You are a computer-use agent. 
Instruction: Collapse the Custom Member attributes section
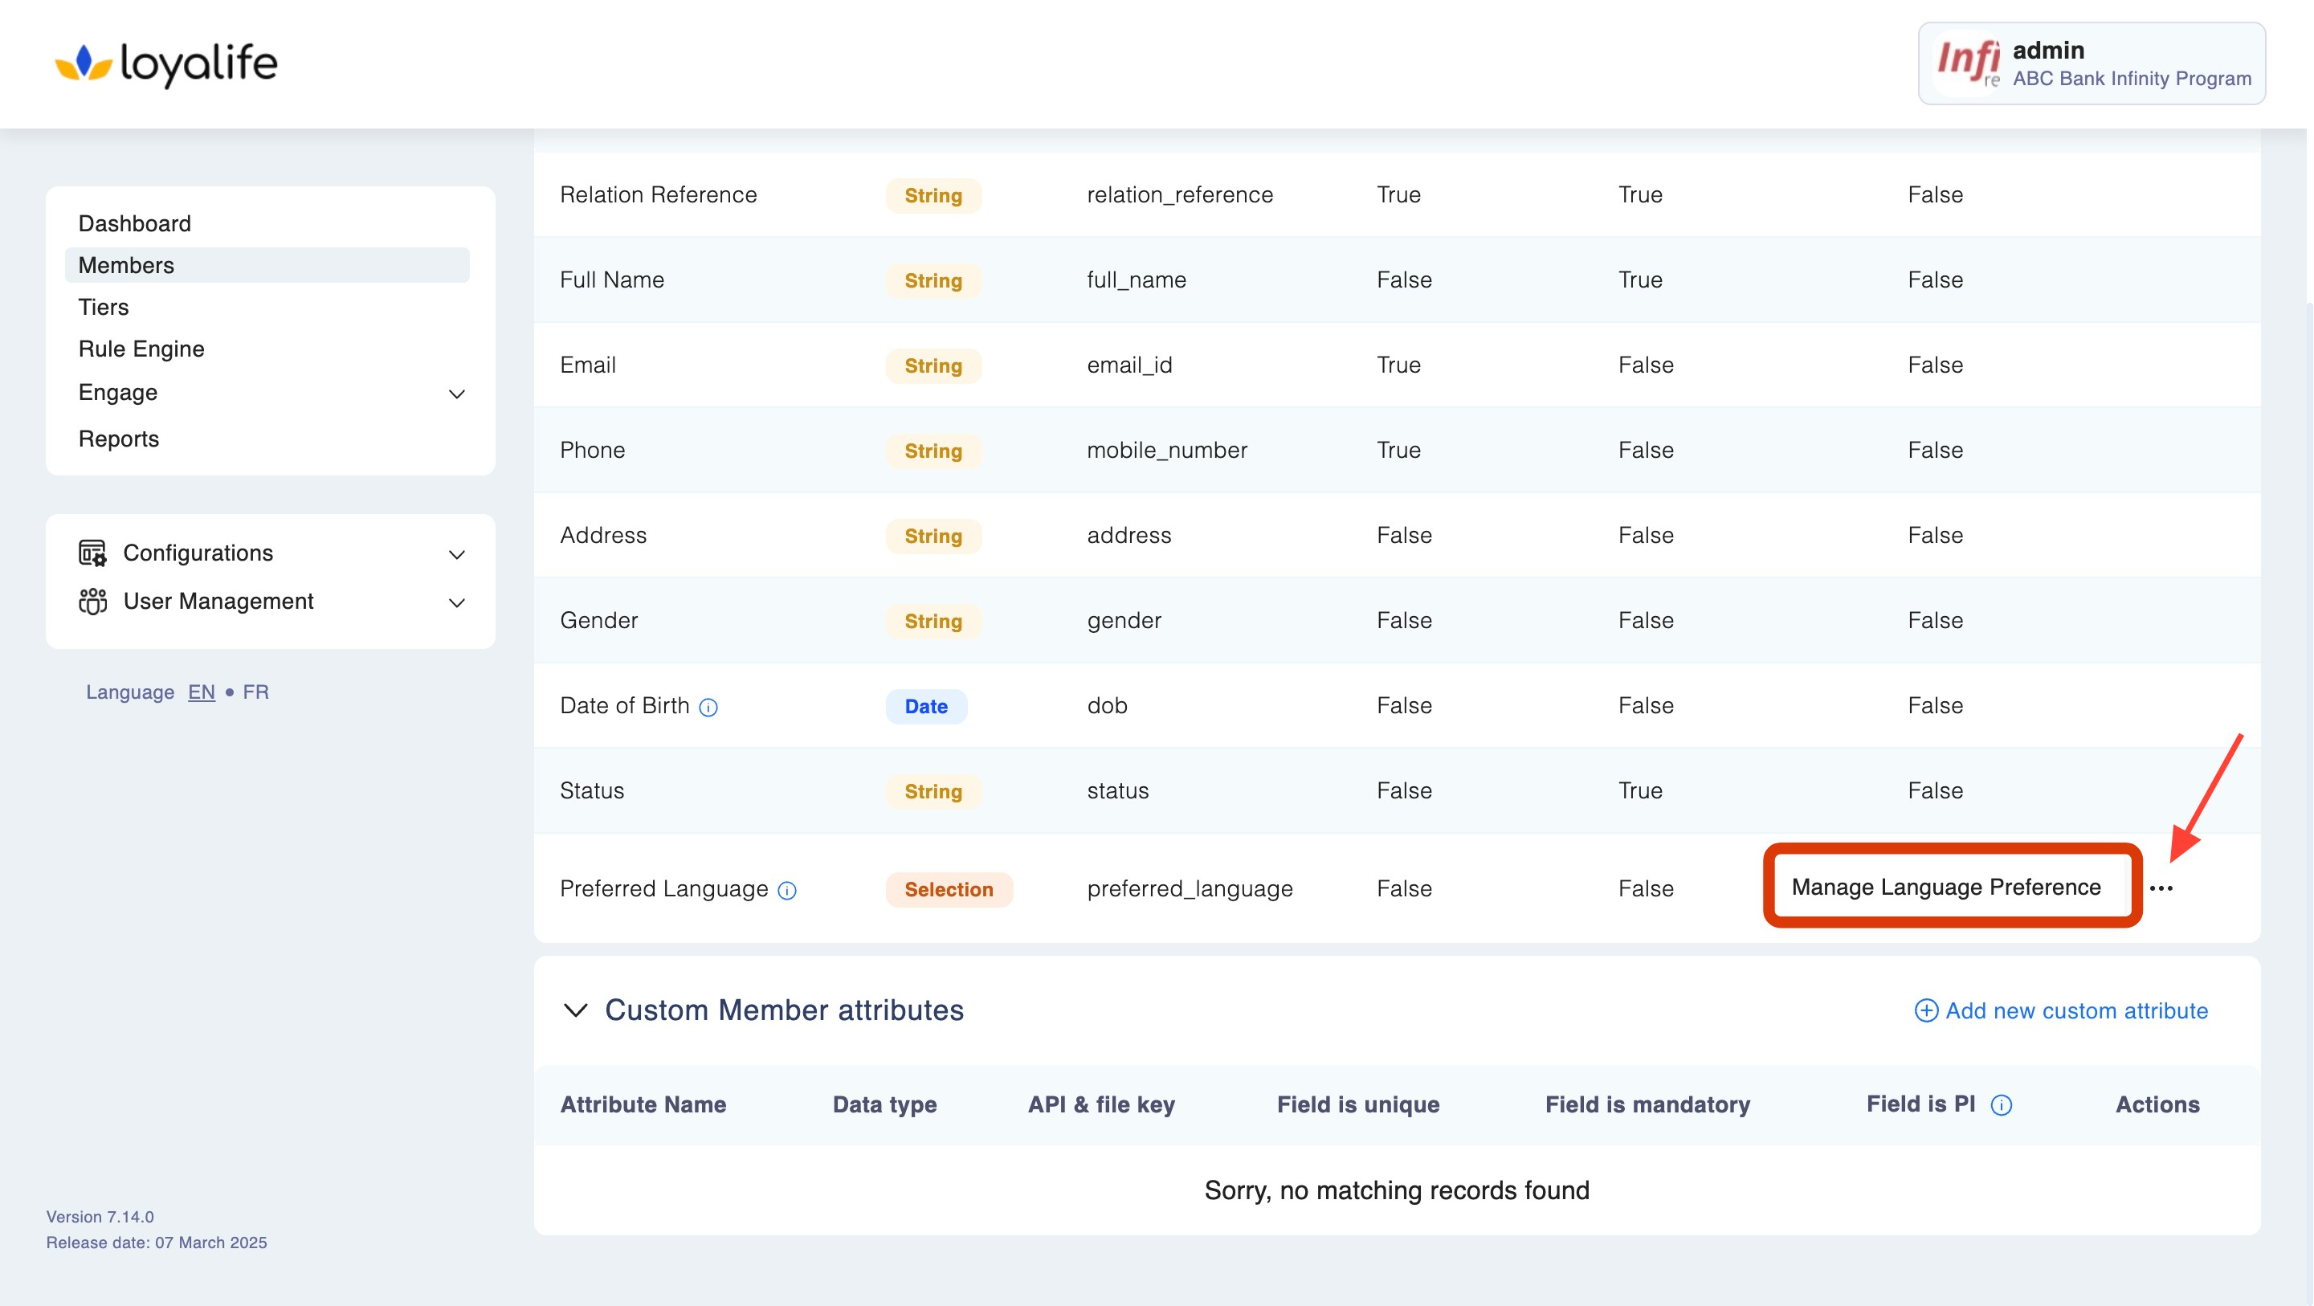click(x=575, y=1010)
